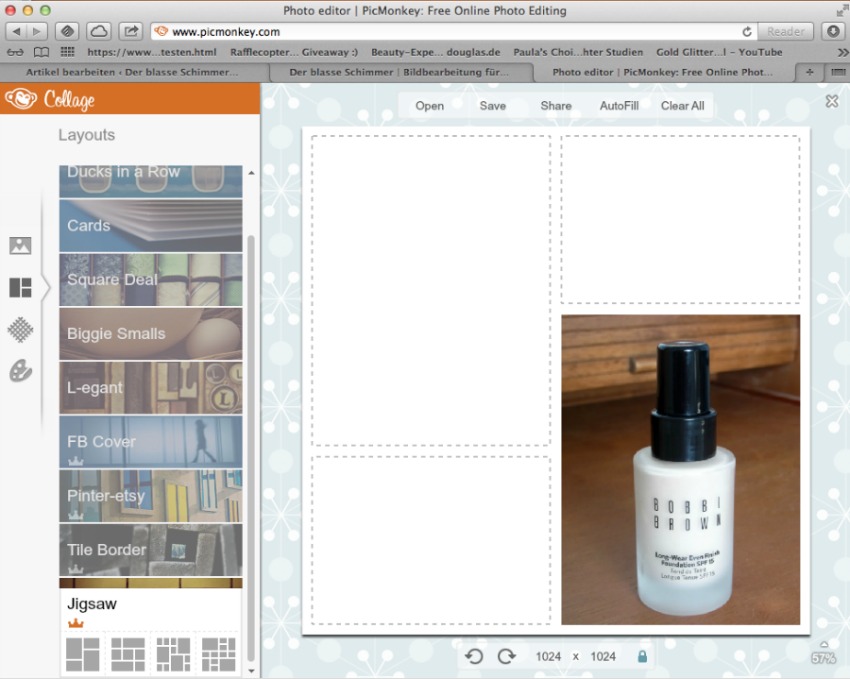
Task: Click layouts list scroll down arrow
Action: click(251, 671)
